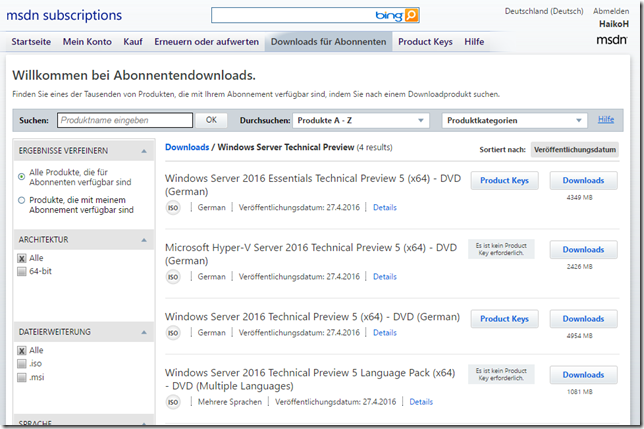Open the Kauf tab
The height and width of the screenshot is (429, 644).
click(133, 42)
